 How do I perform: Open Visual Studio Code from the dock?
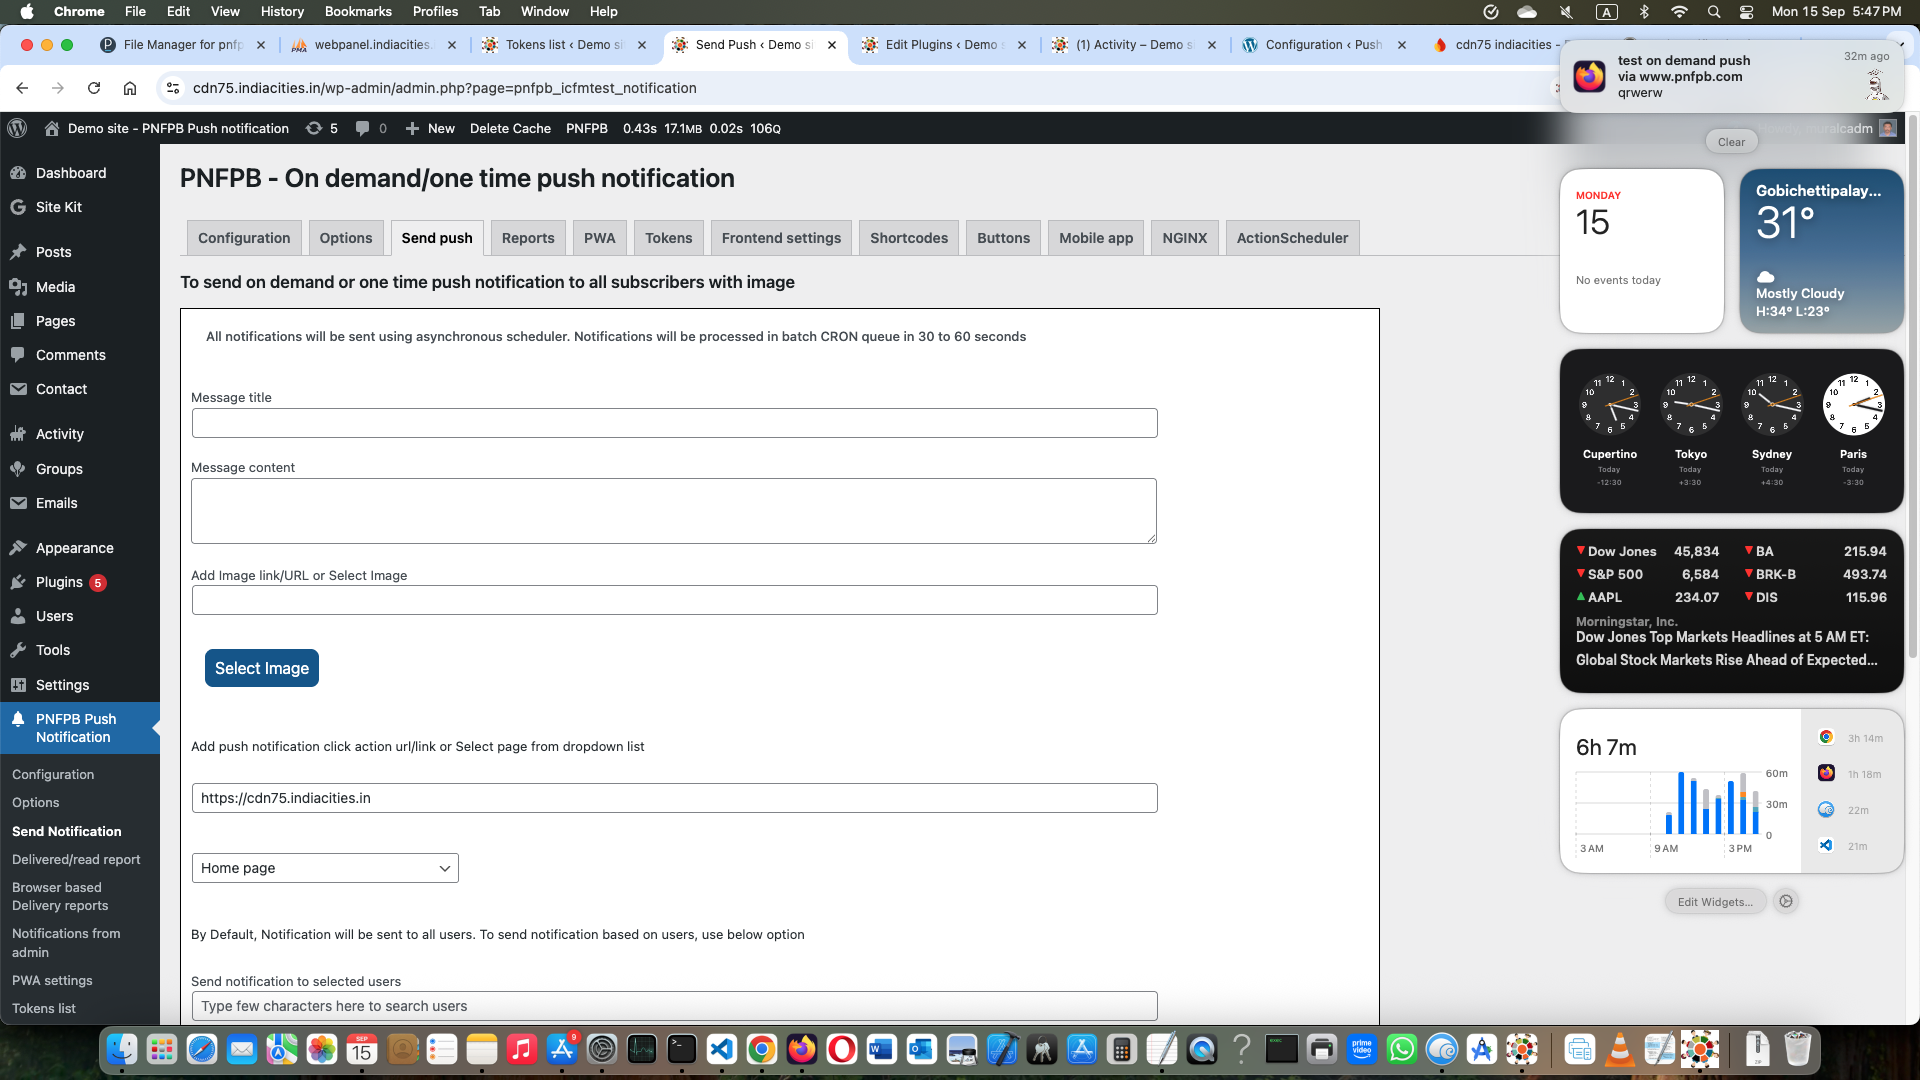coord(721,1049)
